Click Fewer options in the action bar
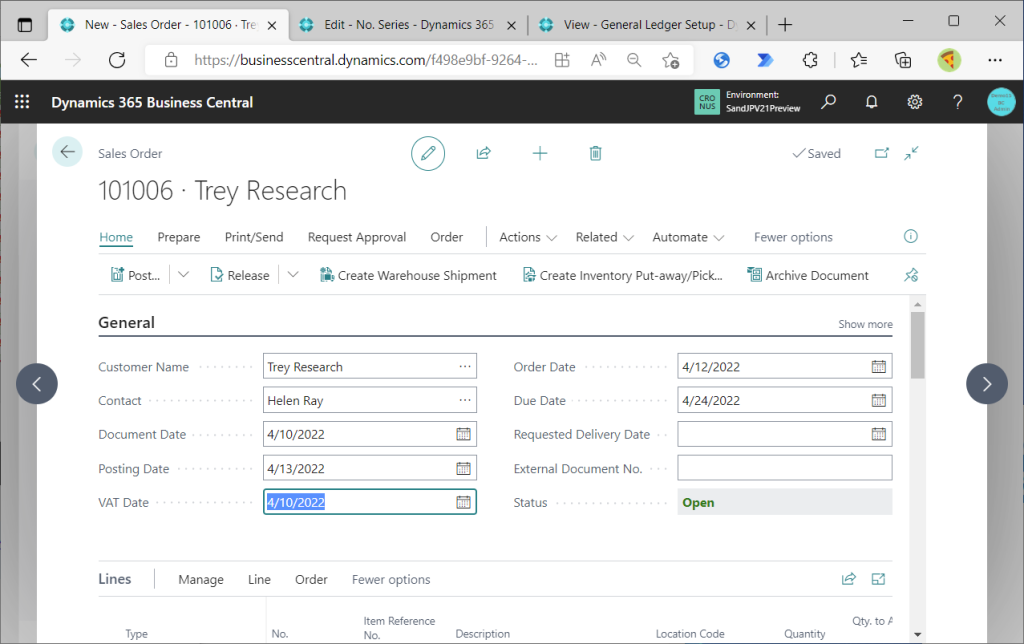The height and width of the screenshot is (644, 1024). pyautogui.click(x=793, y=237)
